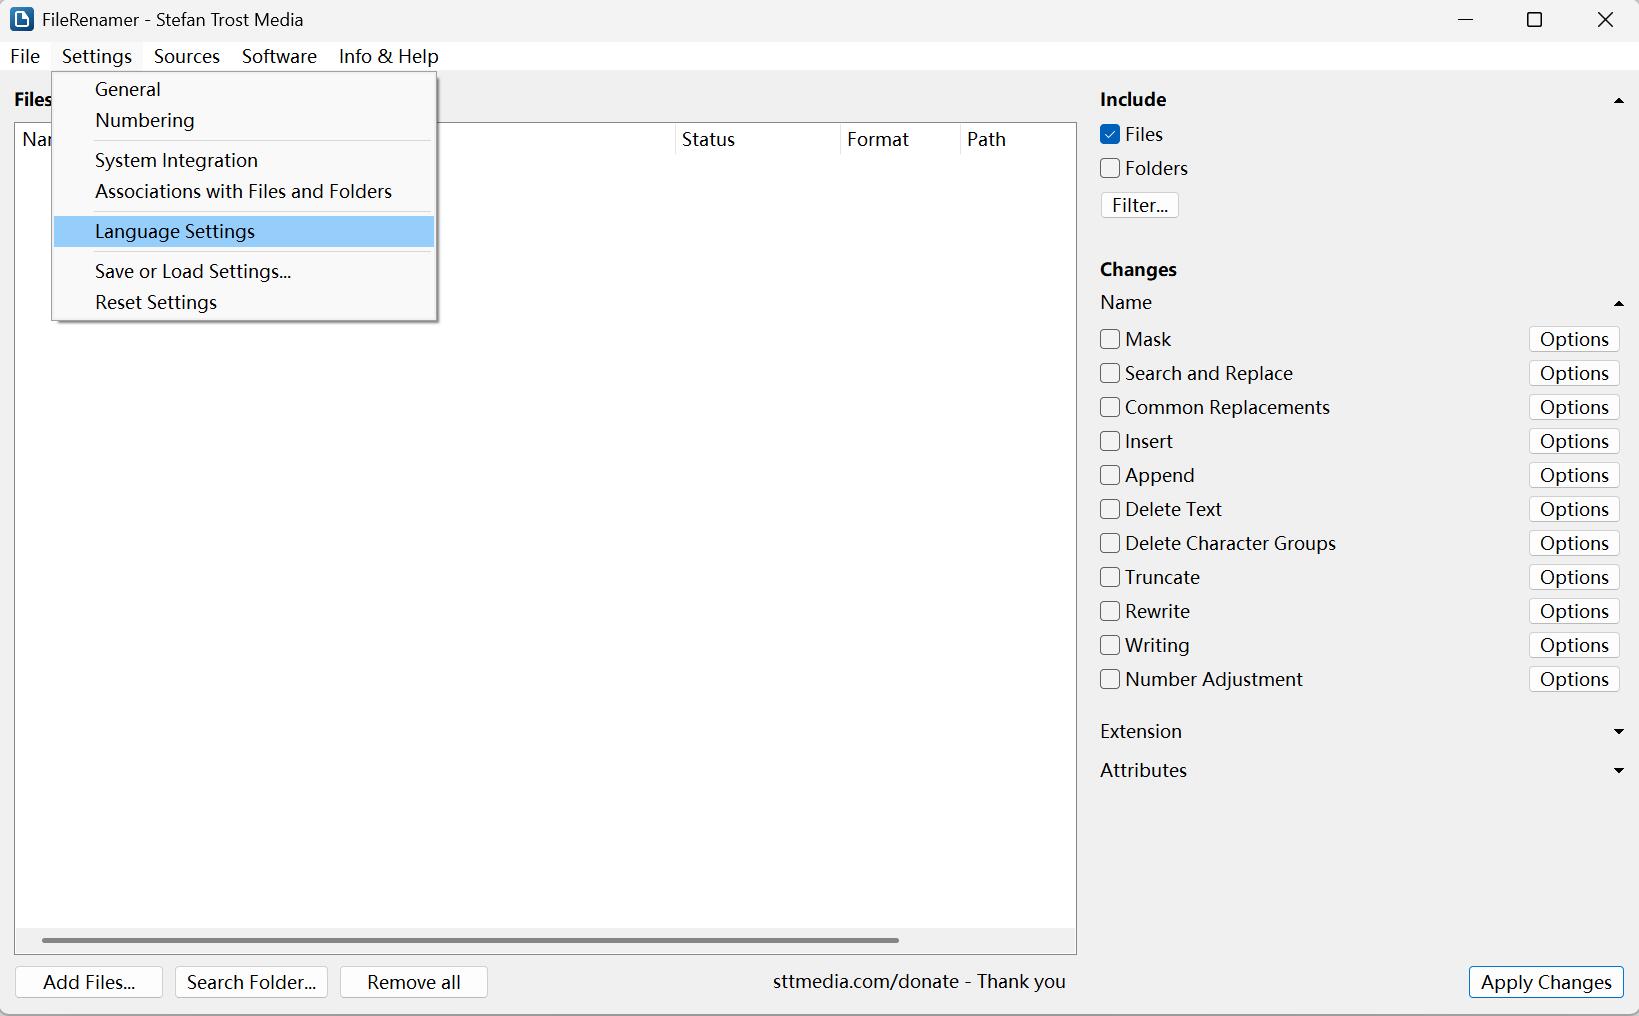Screen dimensions: 1639x1016
Task: Choose General from Settings menu
Action: [244, 89]
